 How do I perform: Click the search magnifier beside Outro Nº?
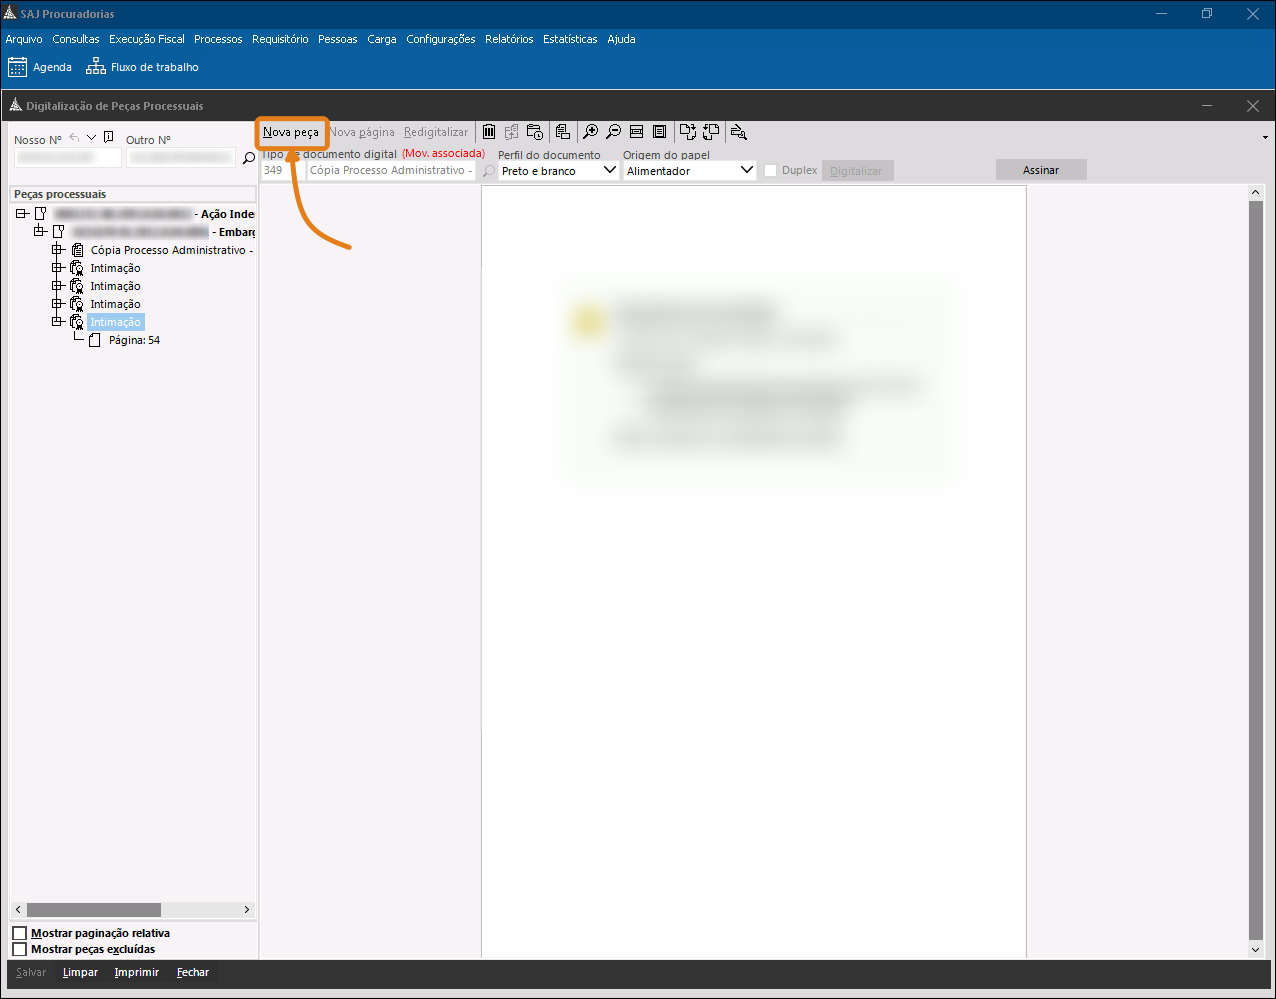[x=249, y=158]
